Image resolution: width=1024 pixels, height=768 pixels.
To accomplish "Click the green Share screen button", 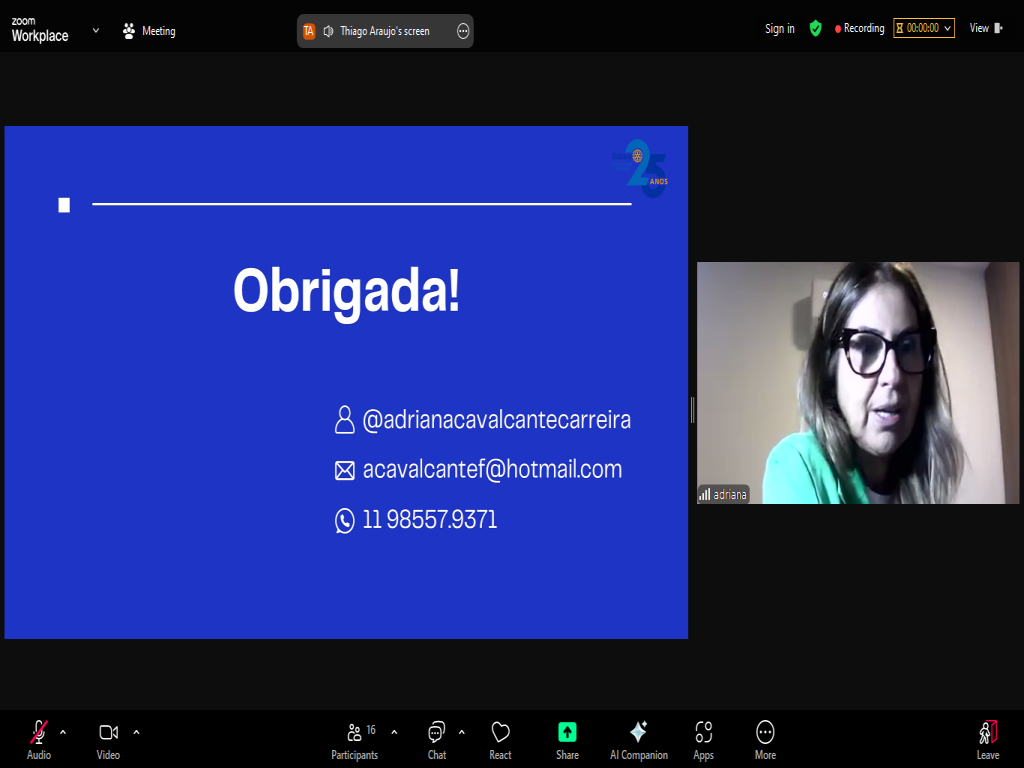I will (567, 738).
